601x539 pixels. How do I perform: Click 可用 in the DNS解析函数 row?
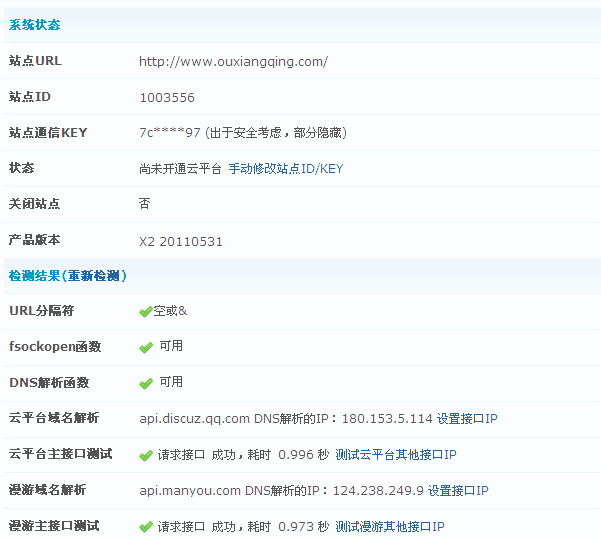[x=171, y=382]
